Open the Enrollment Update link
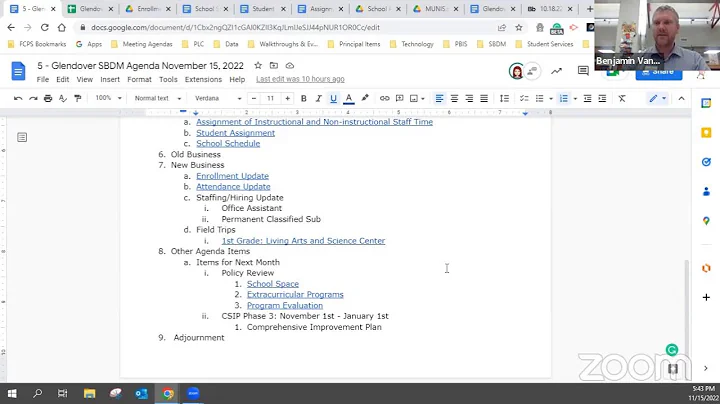This screenshot has width=720, height=404. click(x=232, y=176)
